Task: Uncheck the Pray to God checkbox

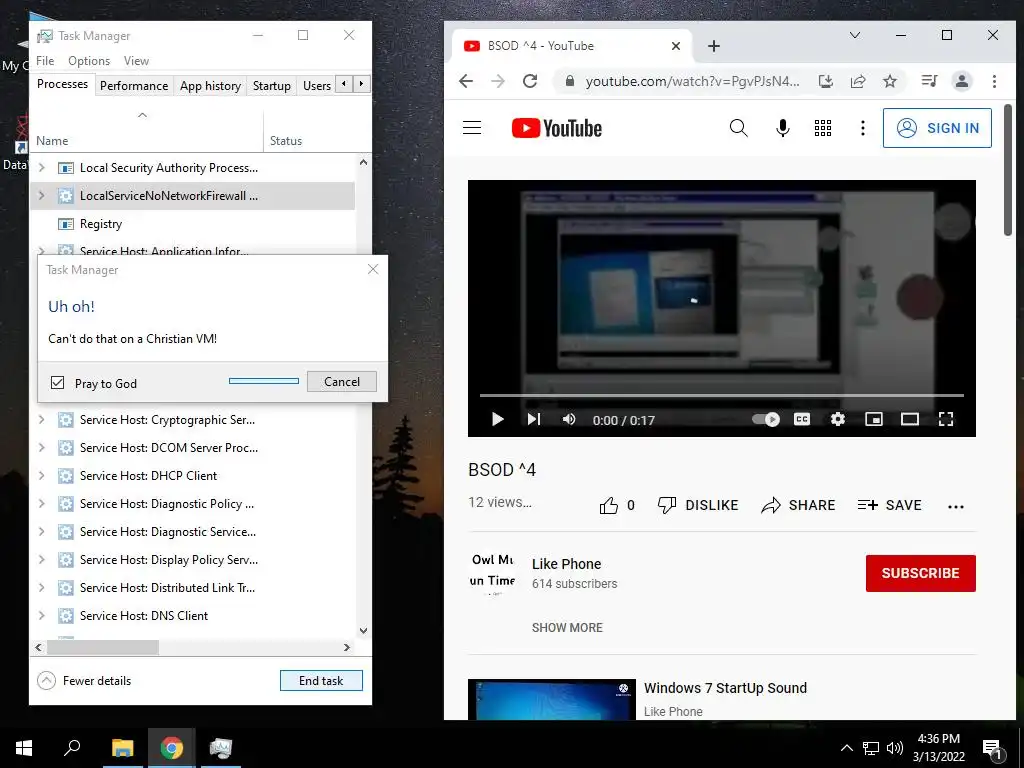Action: pos(57,383)
